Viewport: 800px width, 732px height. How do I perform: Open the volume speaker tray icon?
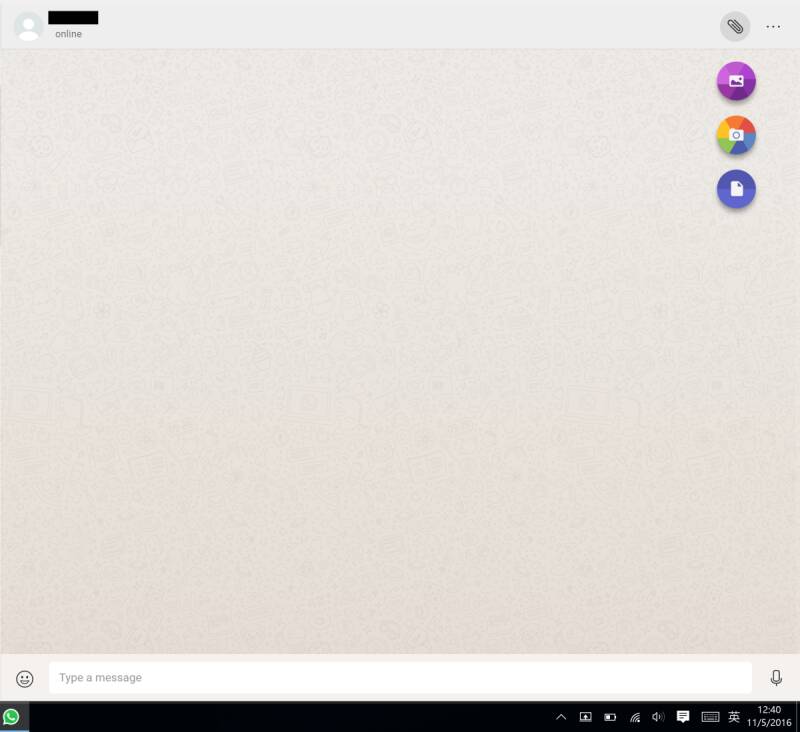[658, 717]
